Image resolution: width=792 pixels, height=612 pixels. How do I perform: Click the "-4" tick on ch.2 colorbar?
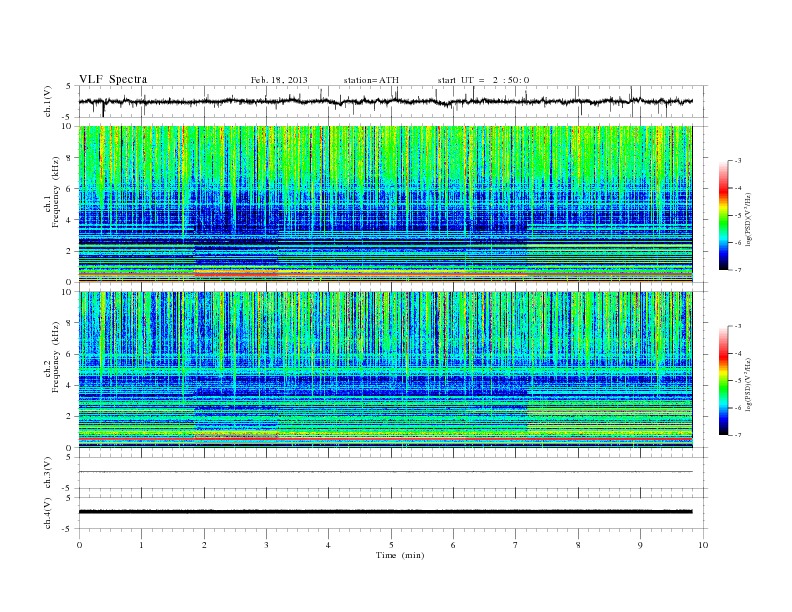coord(738,353)
